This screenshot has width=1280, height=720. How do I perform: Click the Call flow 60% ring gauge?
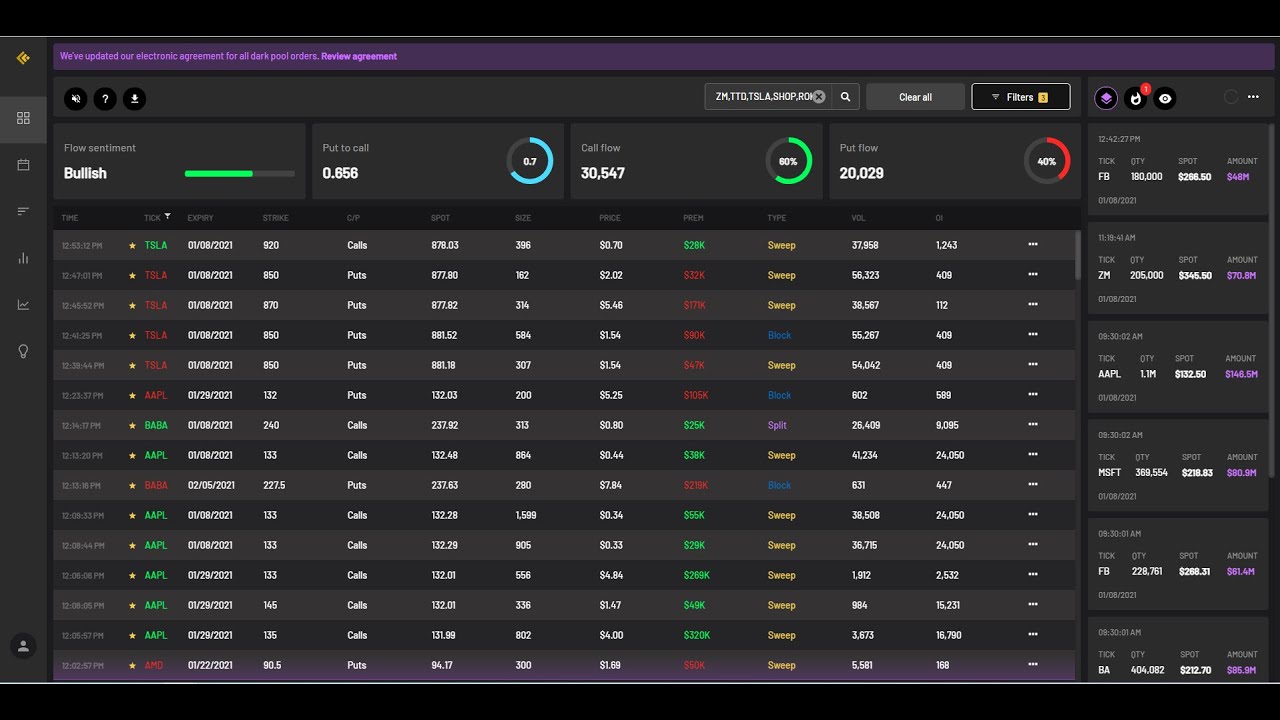pos(788,161)
